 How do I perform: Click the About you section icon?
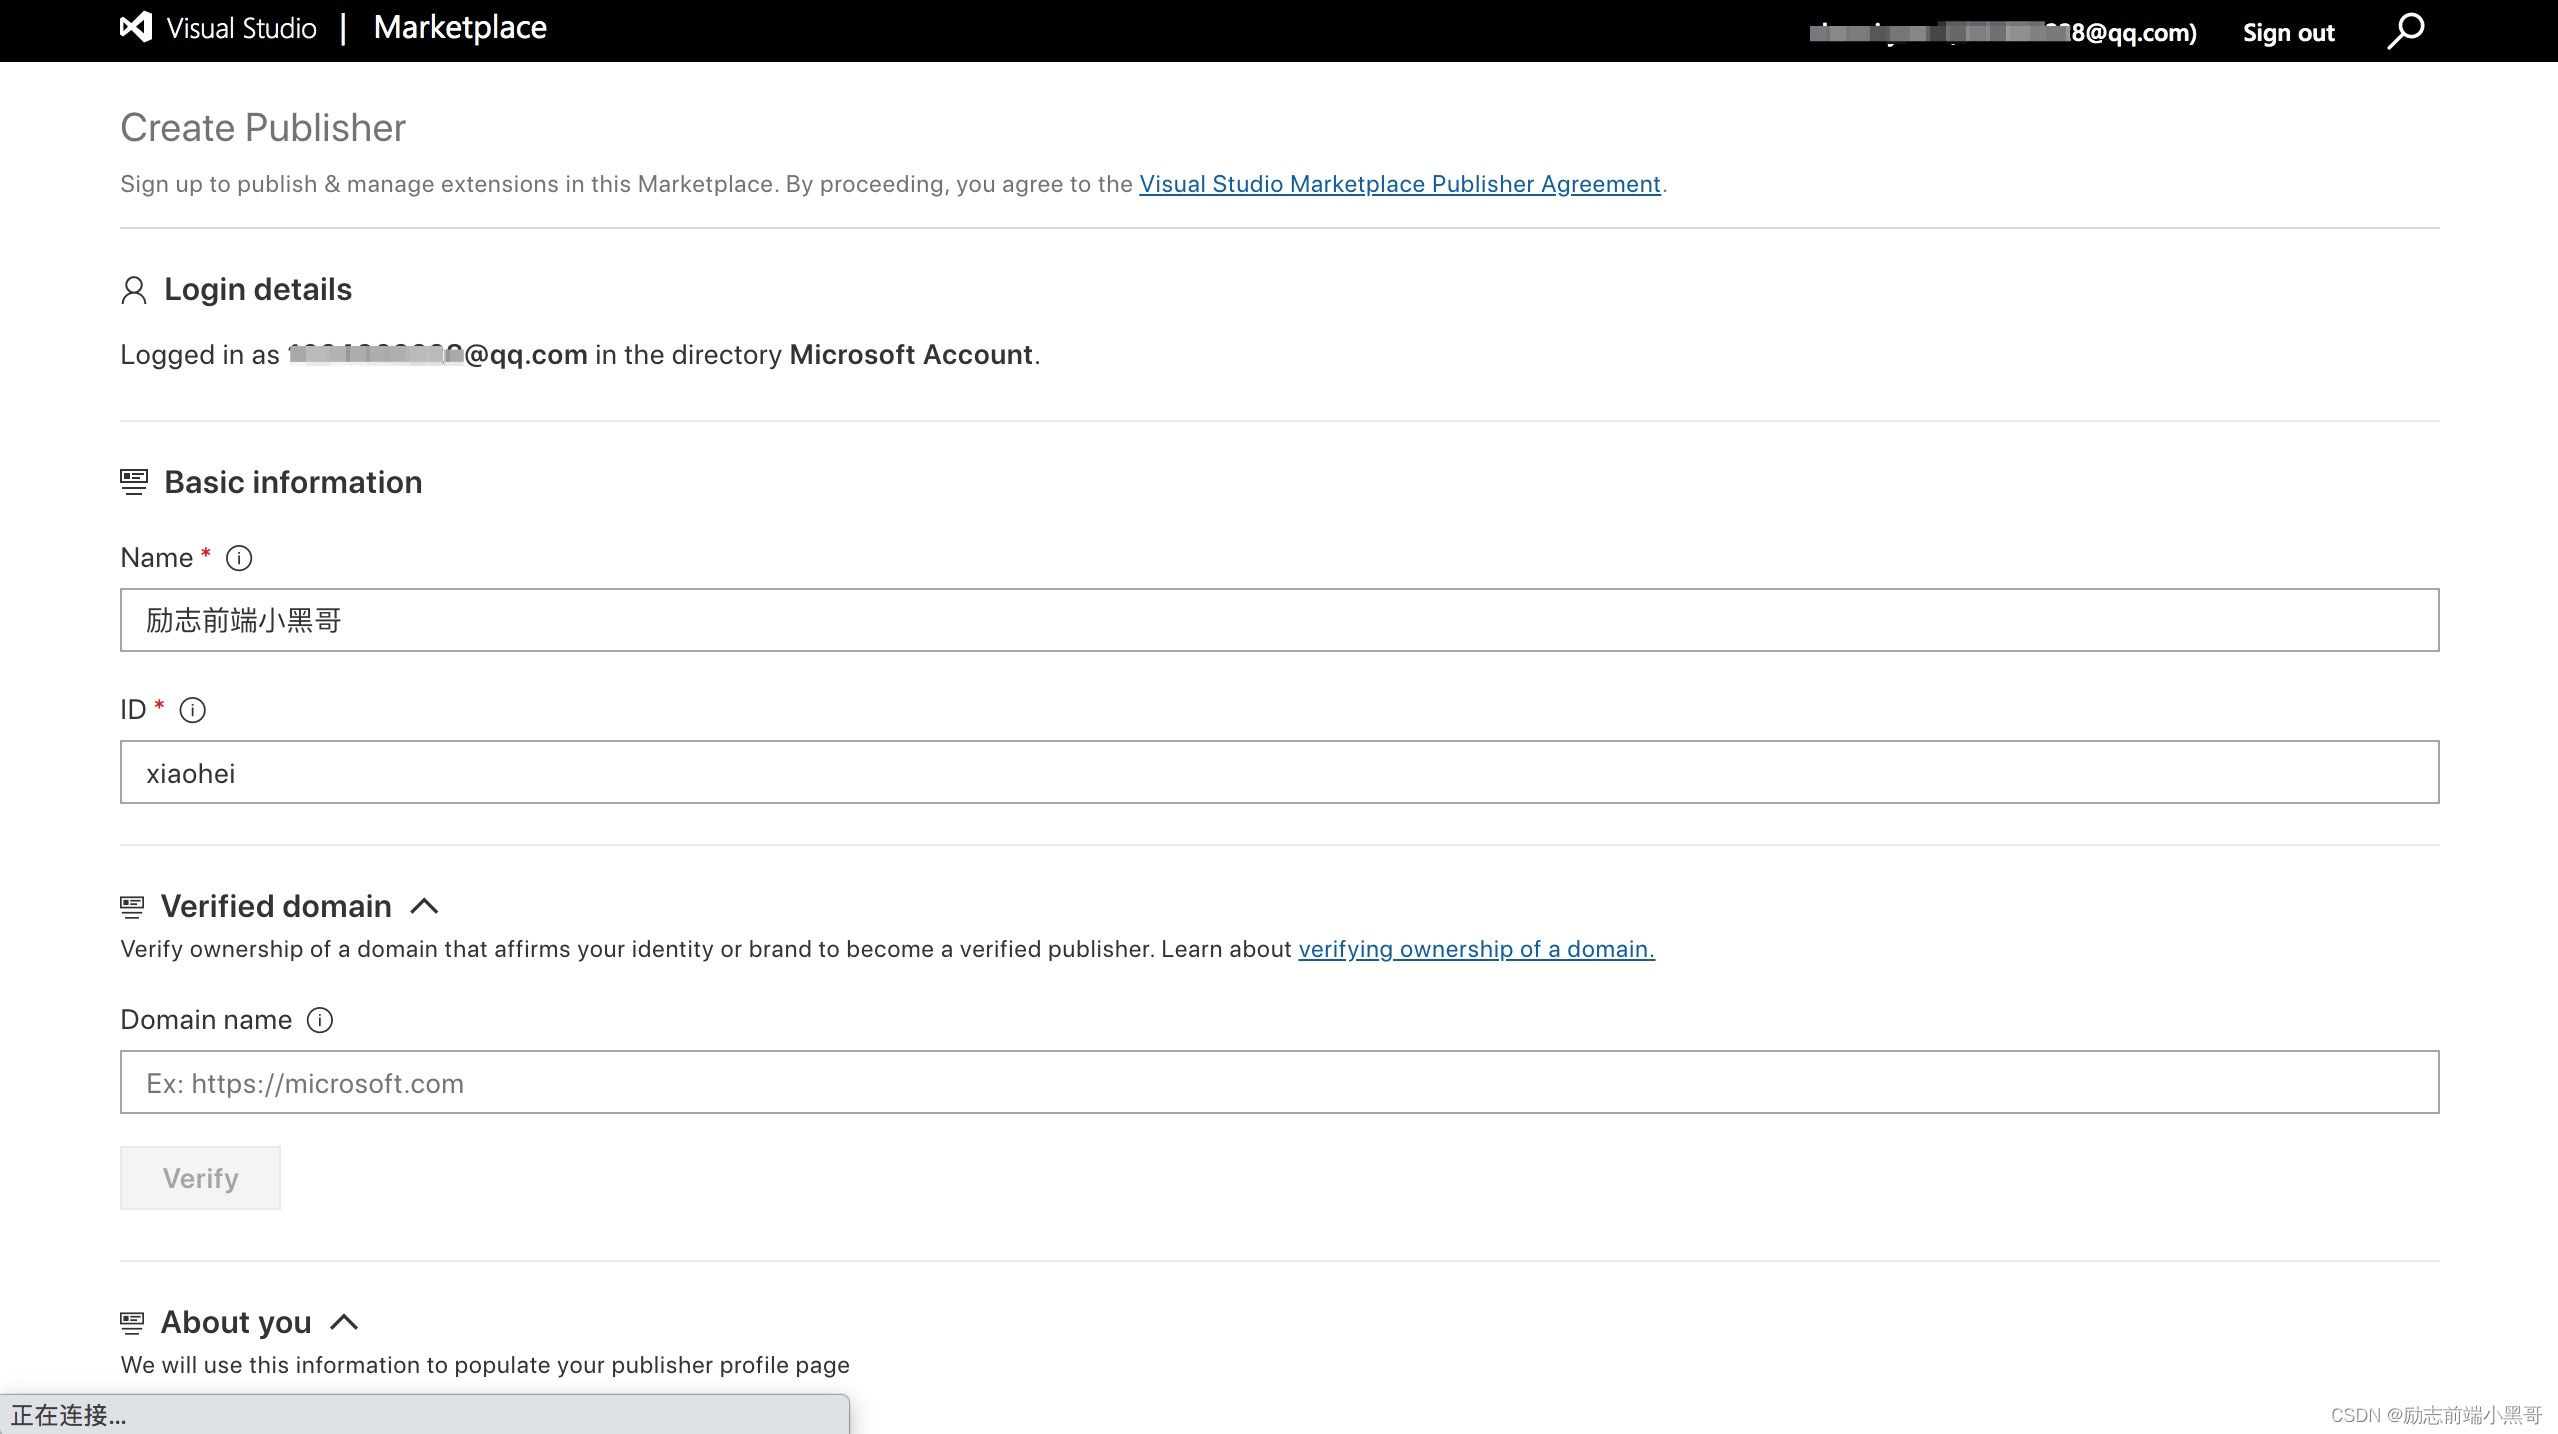(132, 1323)
